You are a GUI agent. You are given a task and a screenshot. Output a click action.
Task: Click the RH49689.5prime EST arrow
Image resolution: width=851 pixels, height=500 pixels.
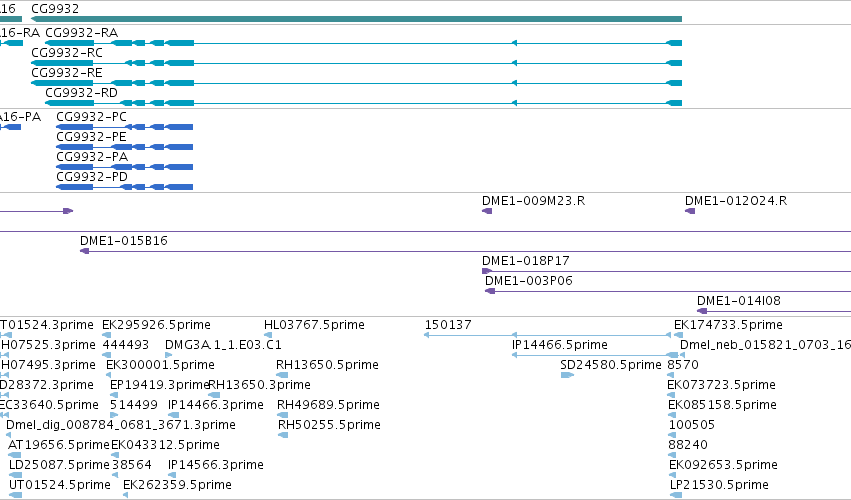(x=283, y=415)
